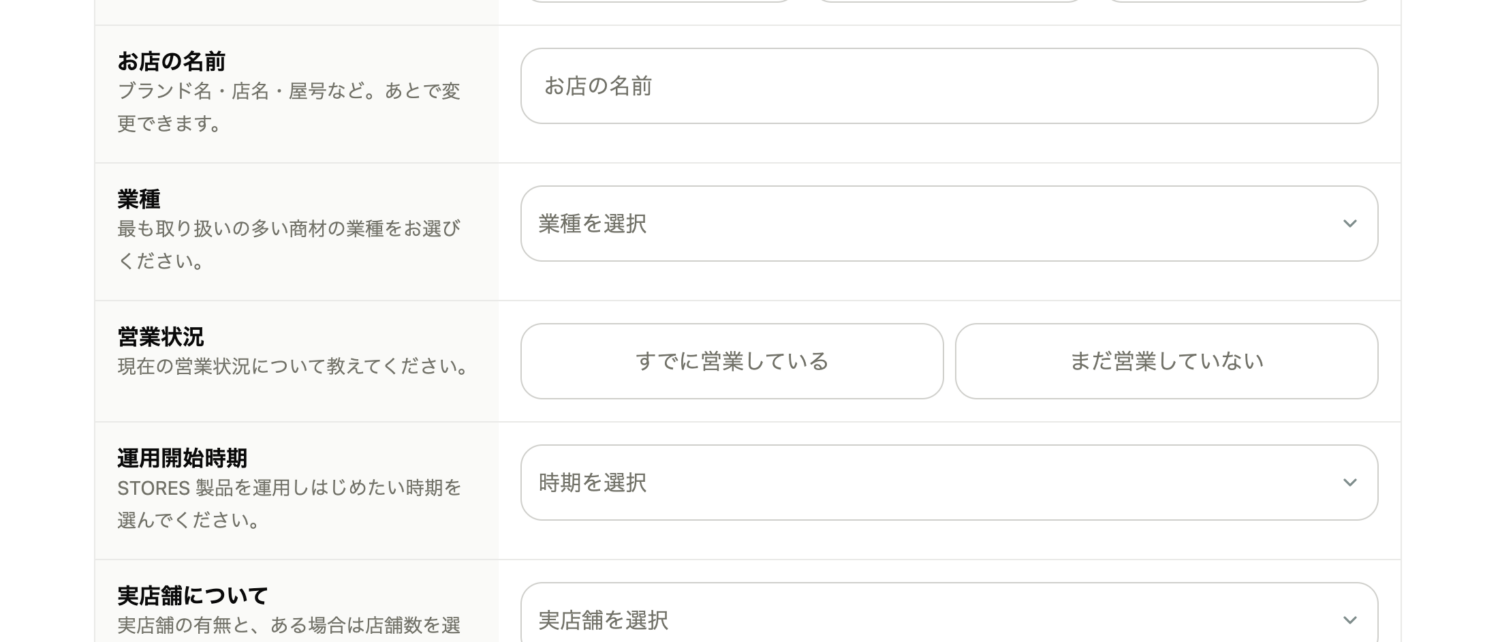The image size is (1500, 642).
Task: Select すでに営業している option
Action: (732, 361)
